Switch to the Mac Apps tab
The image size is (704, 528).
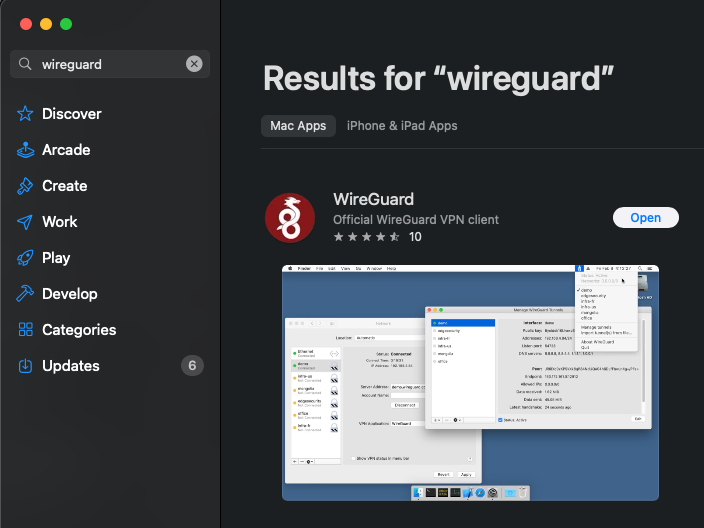tap(298, 126)
